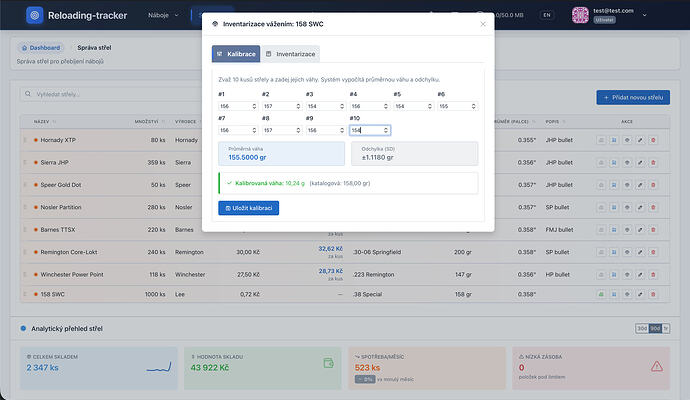Click the Uložit kalibraci button

(x=248, y=208)
